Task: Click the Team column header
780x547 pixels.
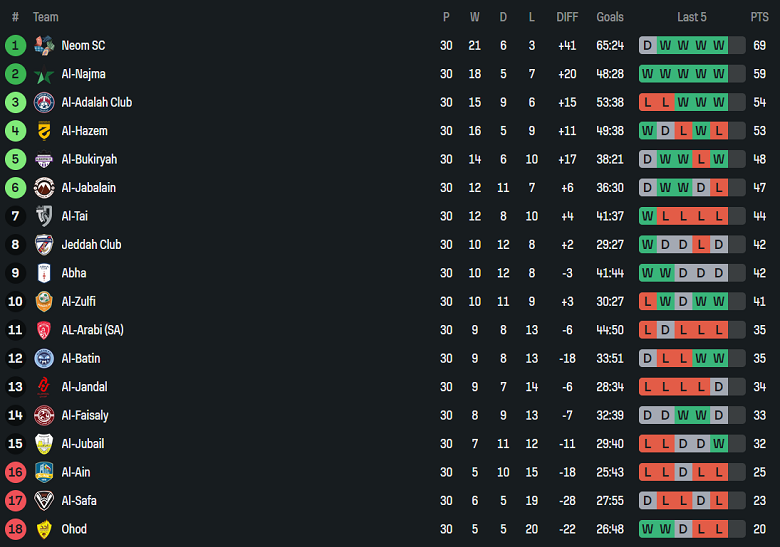Action: [46, 17]
